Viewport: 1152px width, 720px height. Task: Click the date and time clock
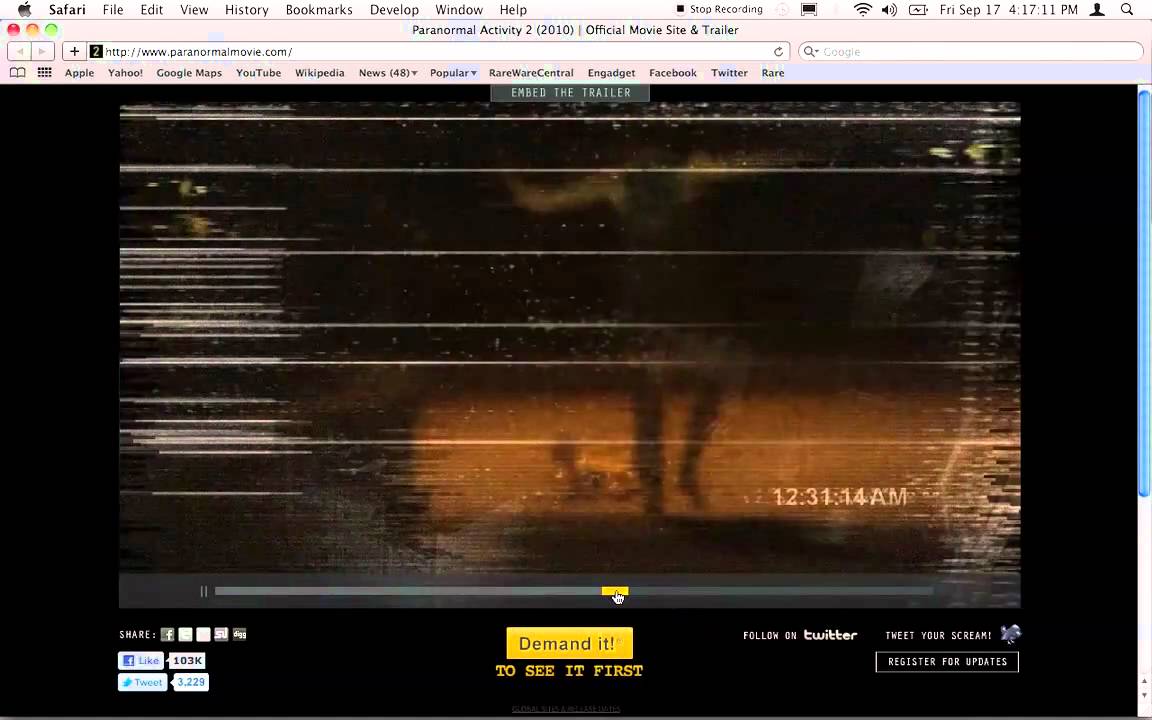click(1009, 10)
